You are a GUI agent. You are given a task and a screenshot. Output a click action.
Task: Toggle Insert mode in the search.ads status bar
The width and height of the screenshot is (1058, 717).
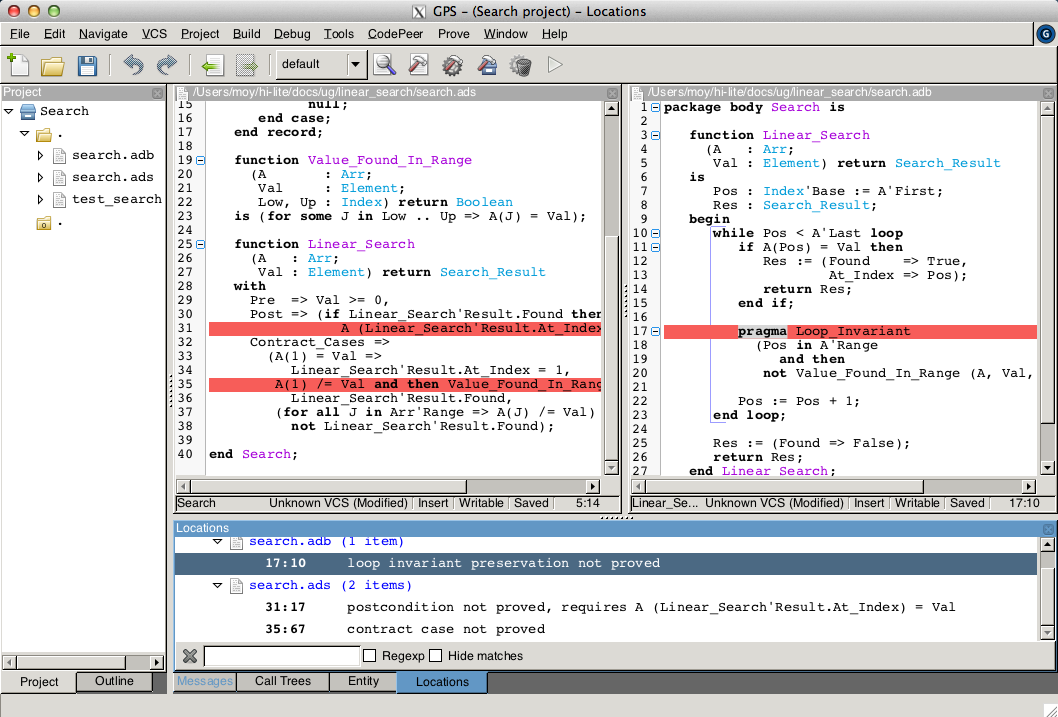[433, 503]
